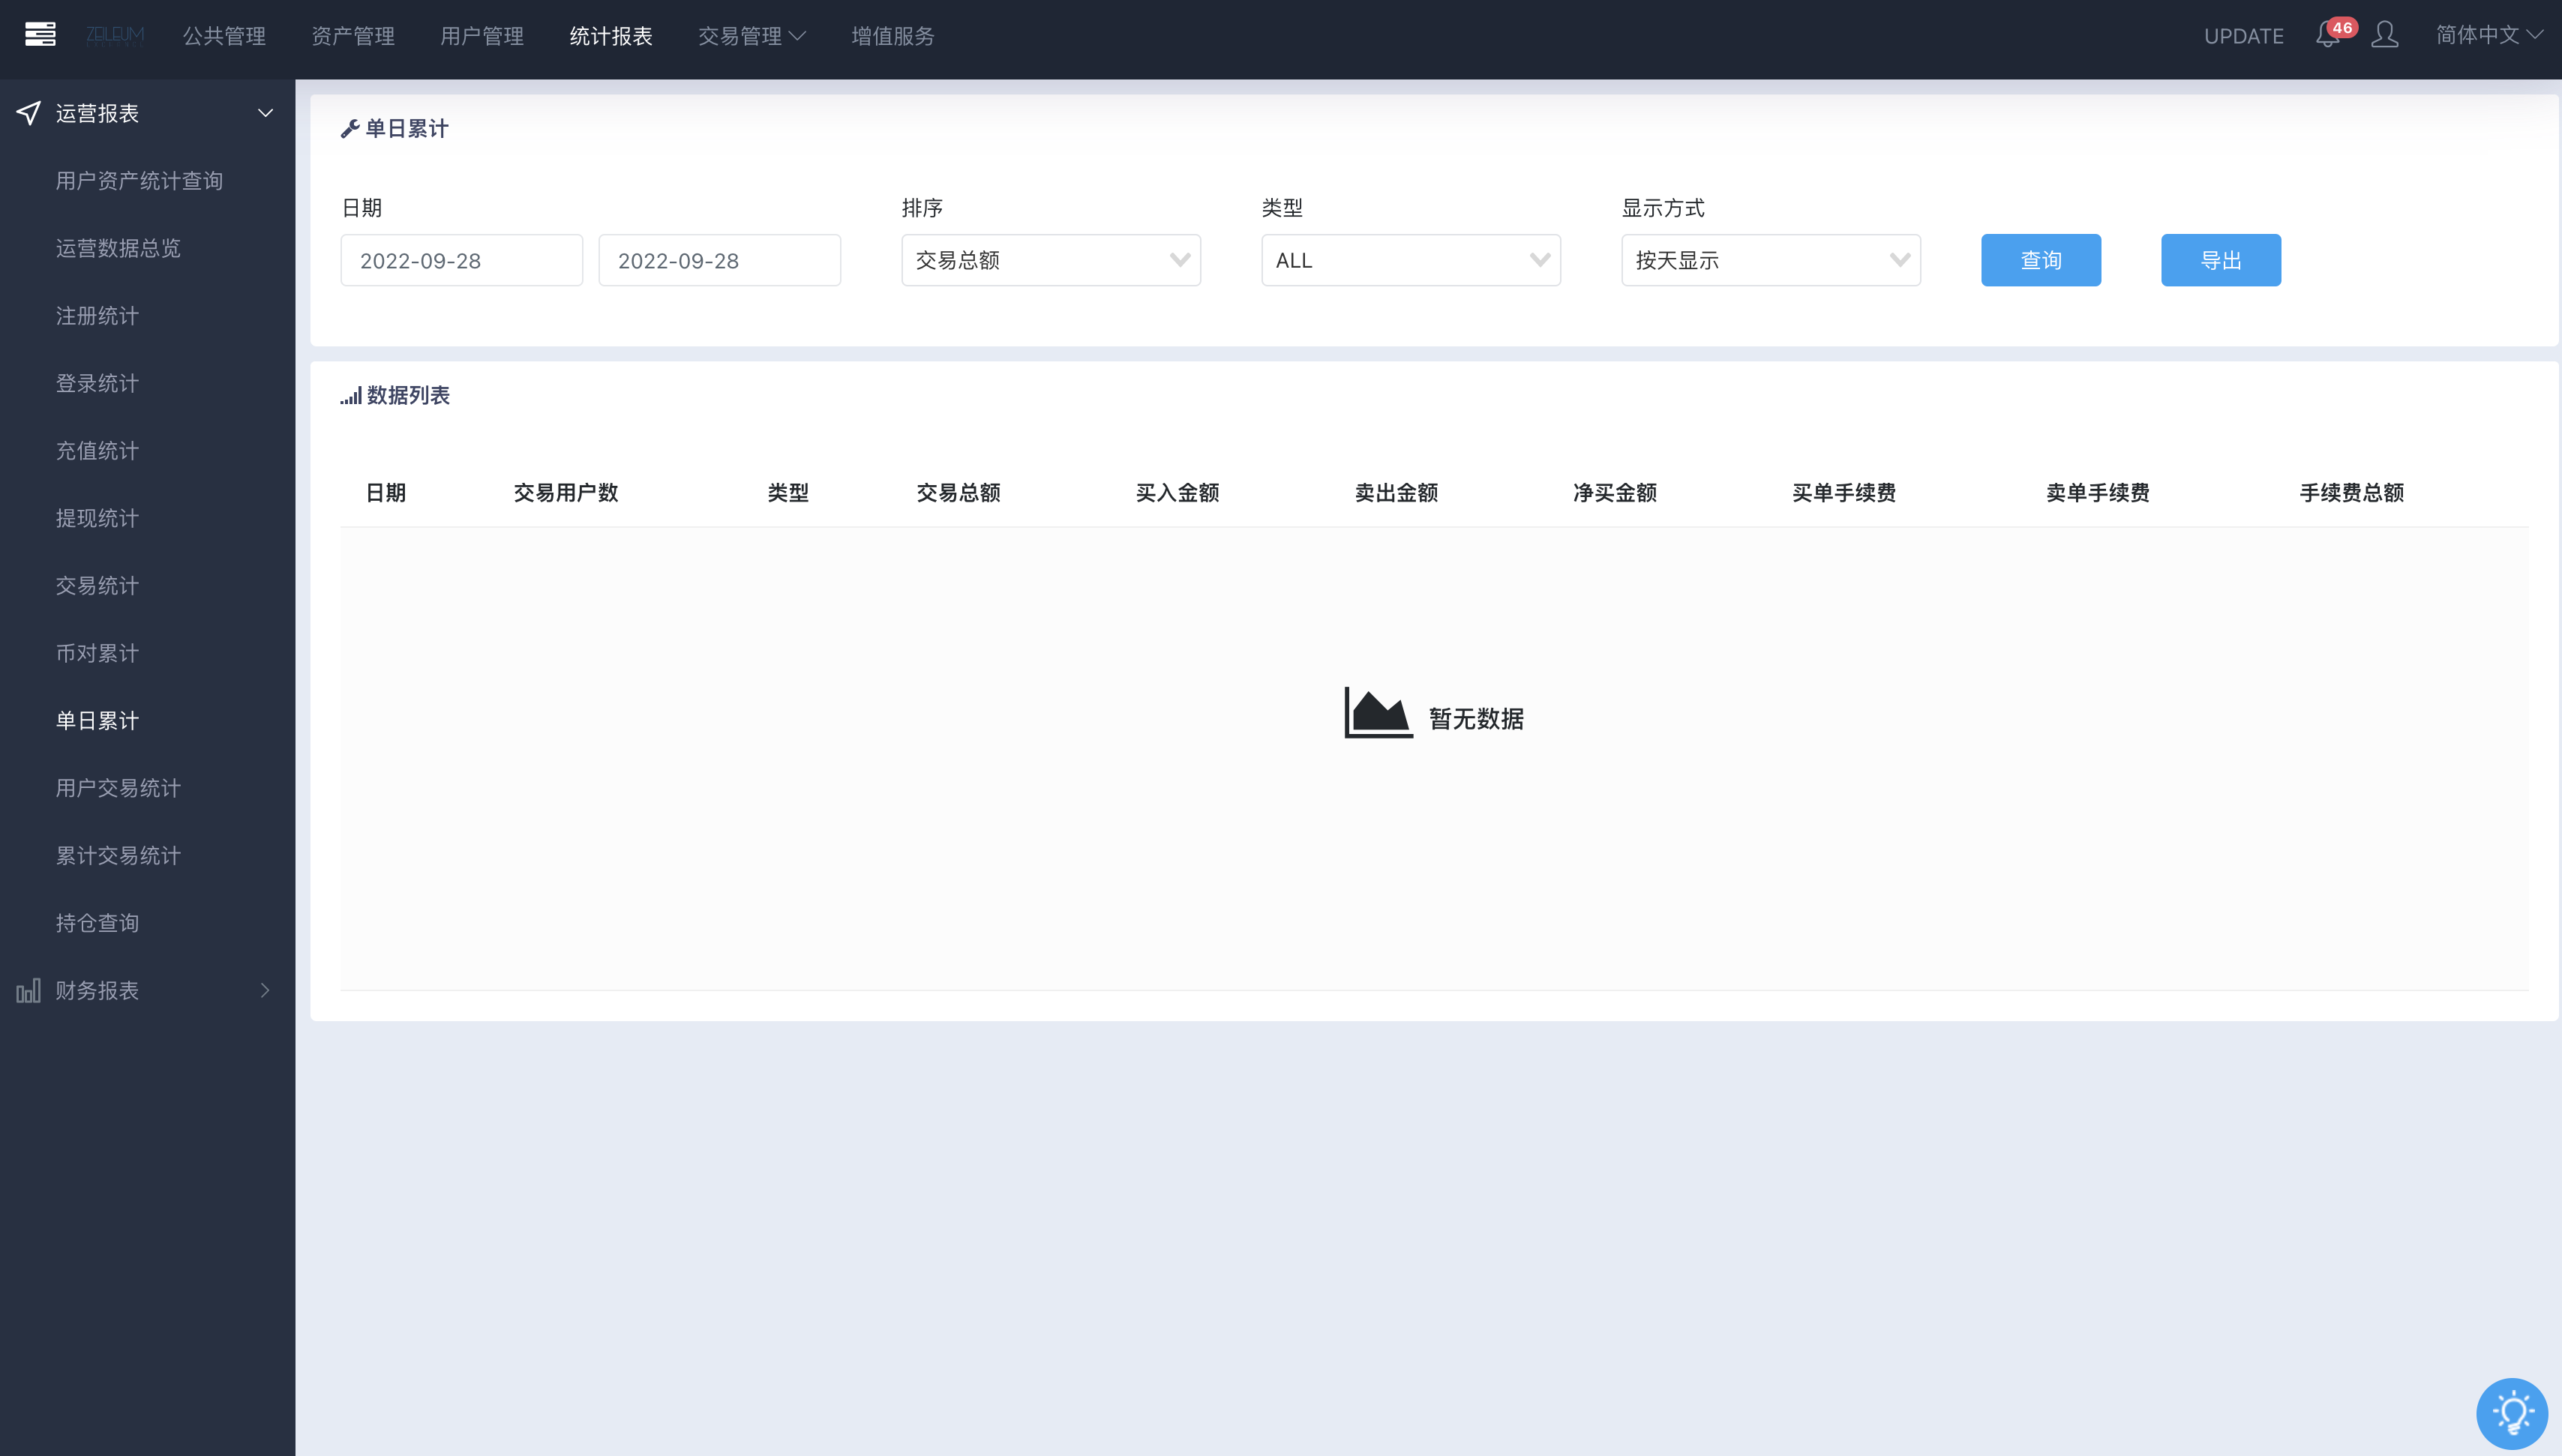Image resolution: width=2562 pixels, height=1456 pixels.
Task: Expand the 交易管理 top menu
Action: coord(751,36)
